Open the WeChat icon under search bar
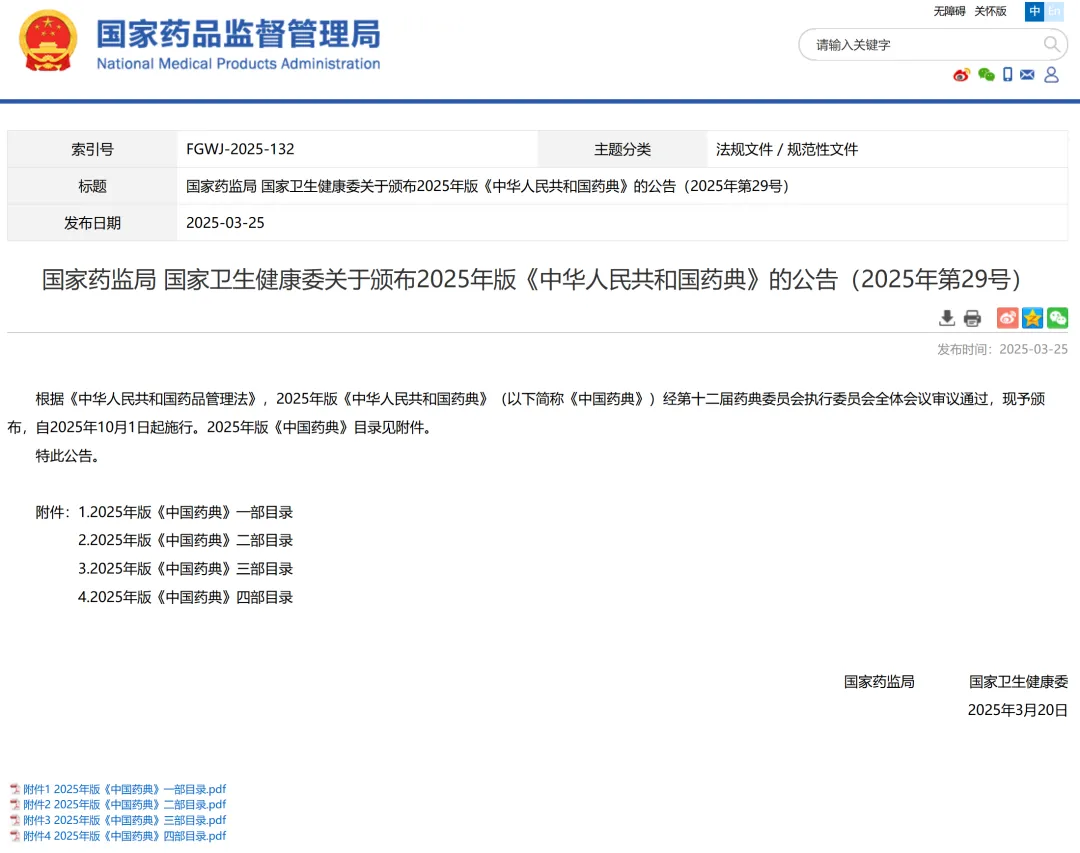 [x=986, y=75]
